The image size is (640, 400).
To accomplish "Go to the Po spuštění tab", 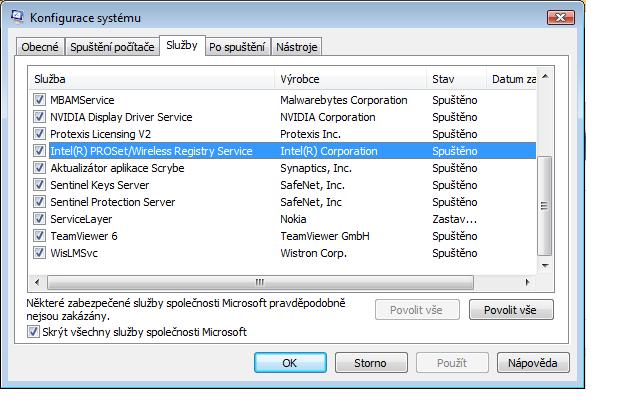I will pos(237,47).
